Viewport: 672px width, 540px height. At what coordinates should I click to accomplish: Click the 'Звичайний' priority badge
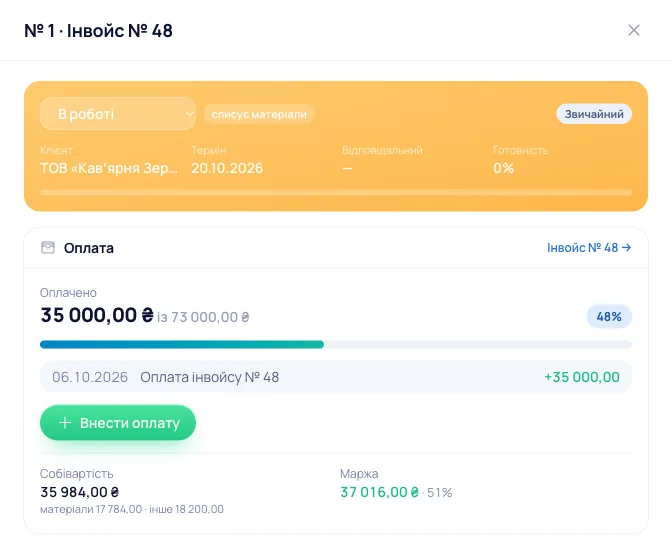pos(594,114)
